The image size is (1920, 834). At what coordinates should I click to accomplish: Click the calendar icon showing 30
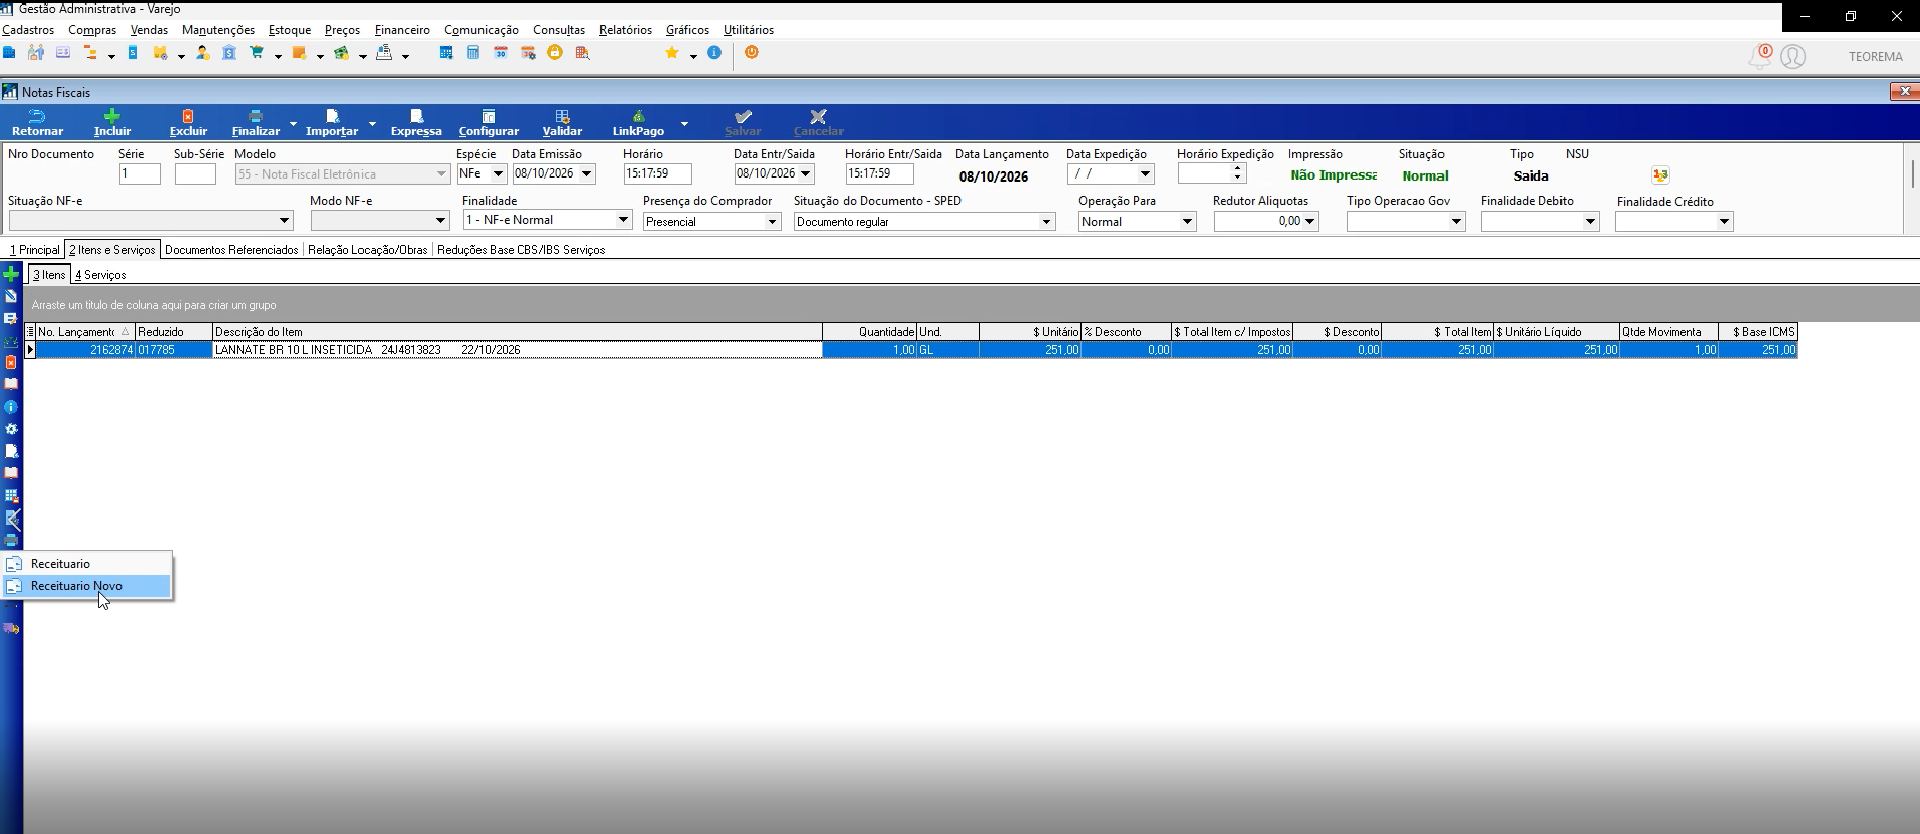[501, 53]
